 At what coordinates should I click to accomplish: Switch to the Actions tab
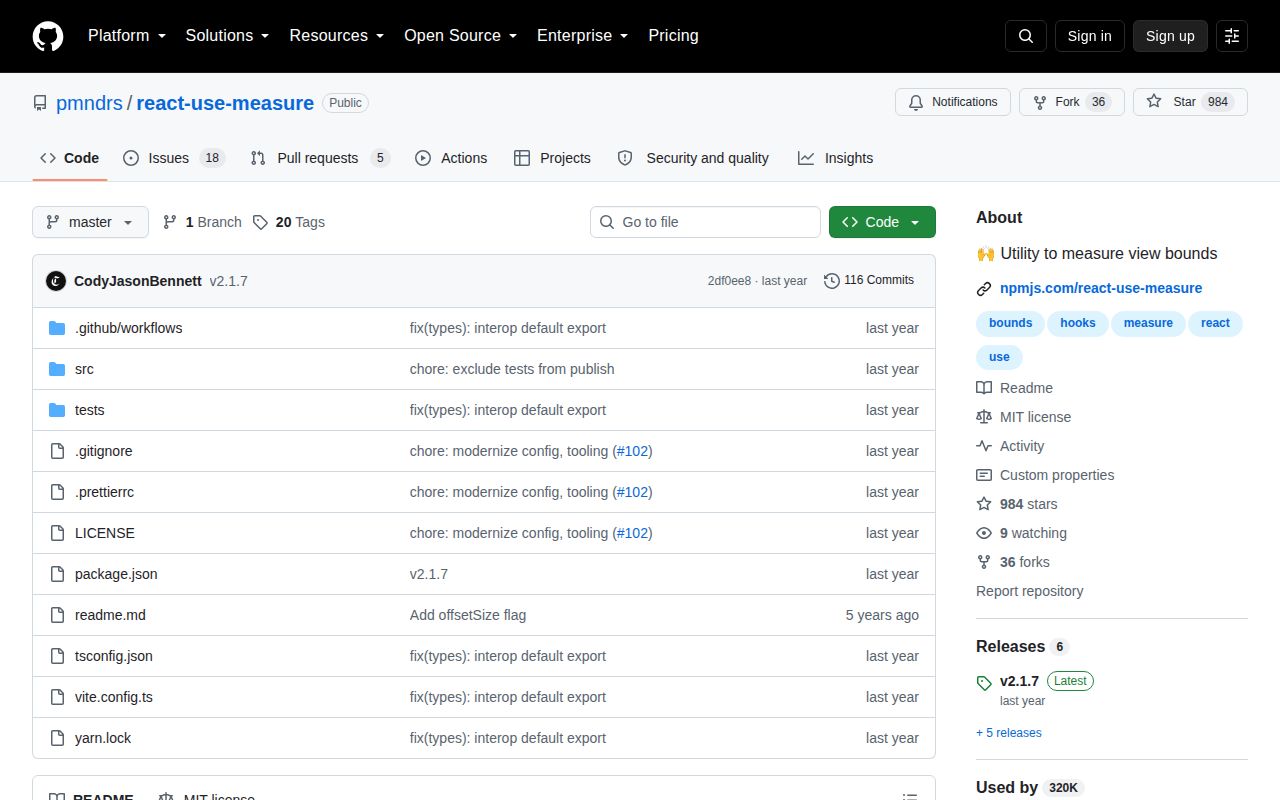click(451, 158)
